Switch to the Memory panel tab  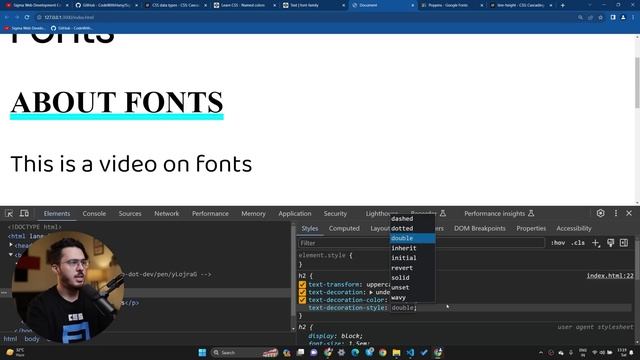coord(253,213)
